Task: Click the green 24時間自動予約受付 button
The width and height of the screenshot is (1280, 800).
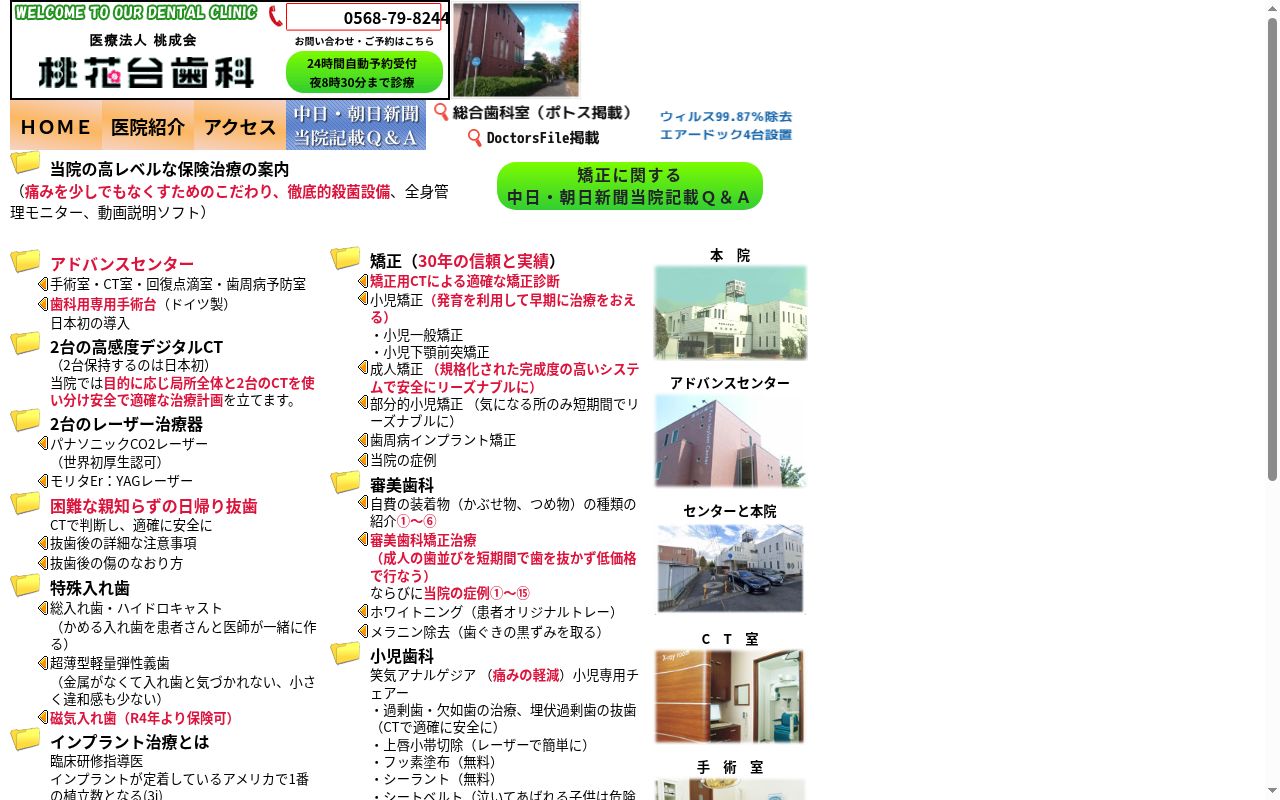Action: tap(364, 72)
